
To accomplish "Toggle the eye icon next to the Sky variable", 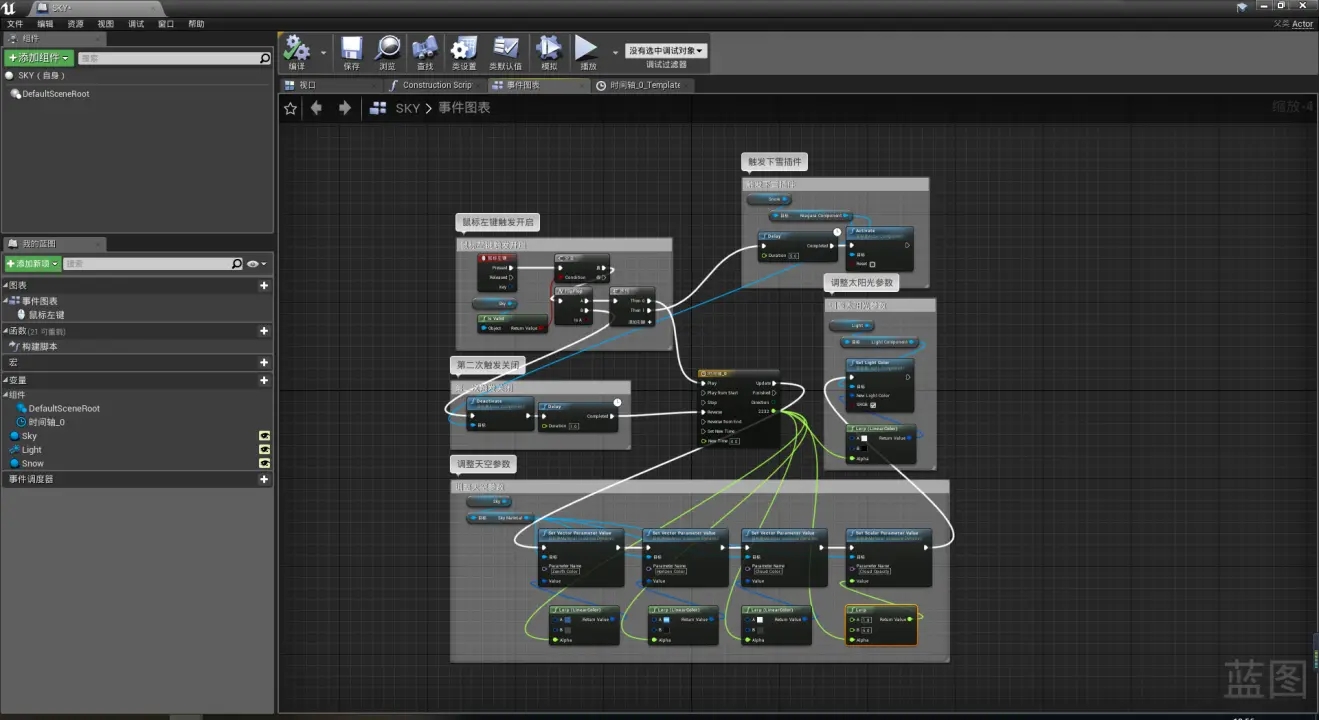I will coord(264,436).
